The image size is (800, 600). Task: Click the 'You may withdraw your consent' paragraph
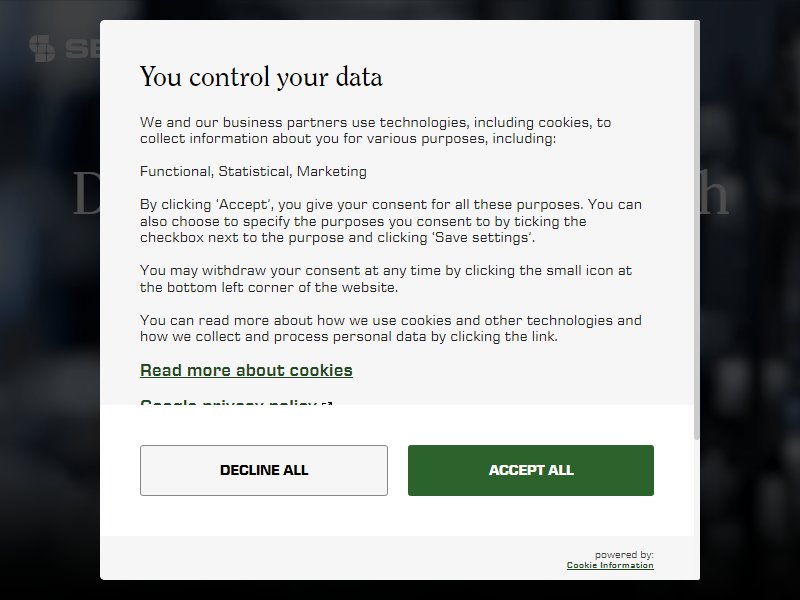pos(386,279)
